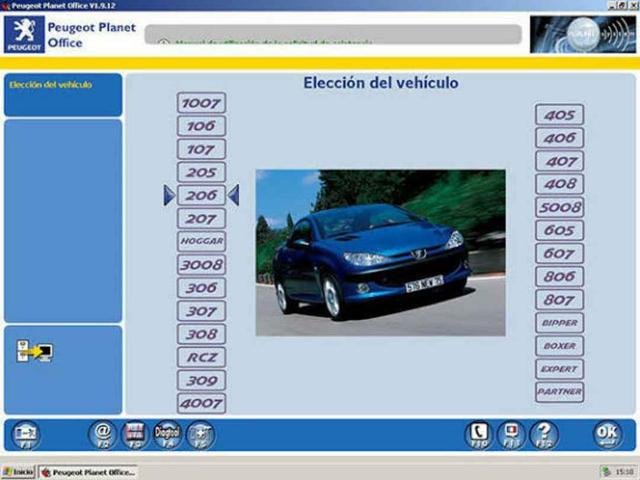Open the Windows Inicio start button
This screenshot has width=640, height=480.
[x=18, y=471]
